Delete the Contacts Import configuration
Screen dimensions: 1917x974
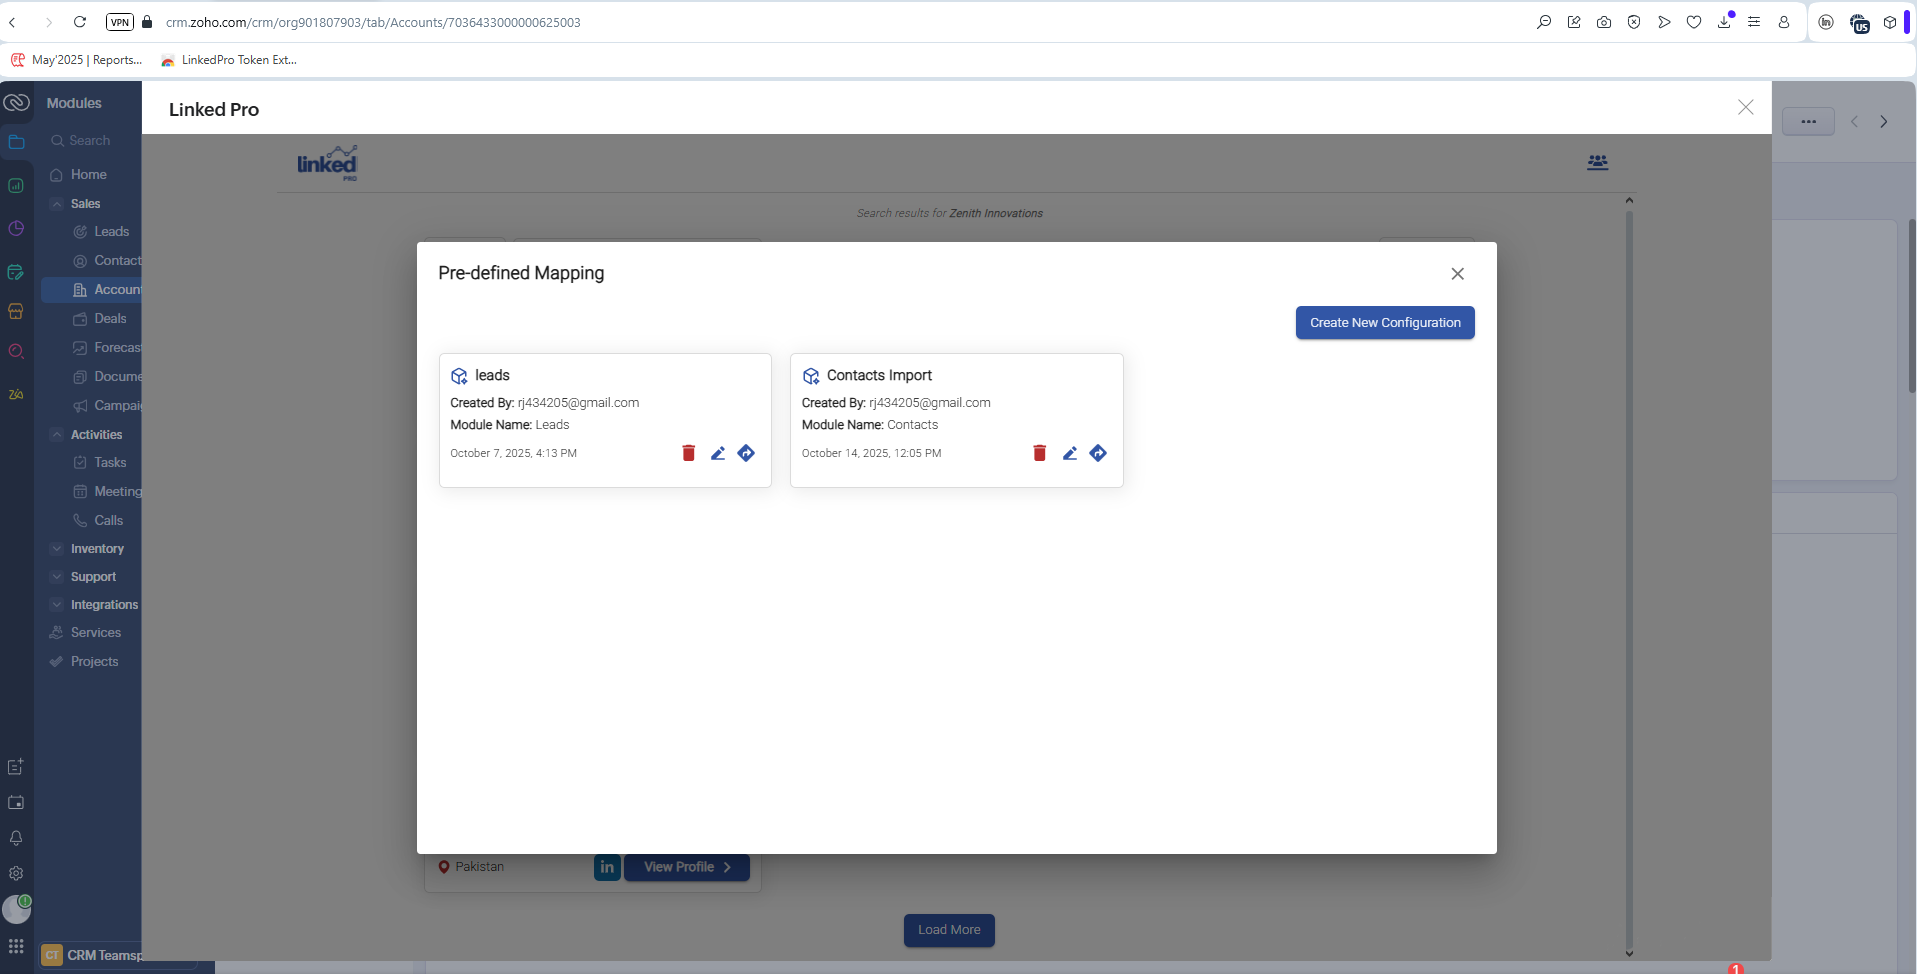[1039, 453]
